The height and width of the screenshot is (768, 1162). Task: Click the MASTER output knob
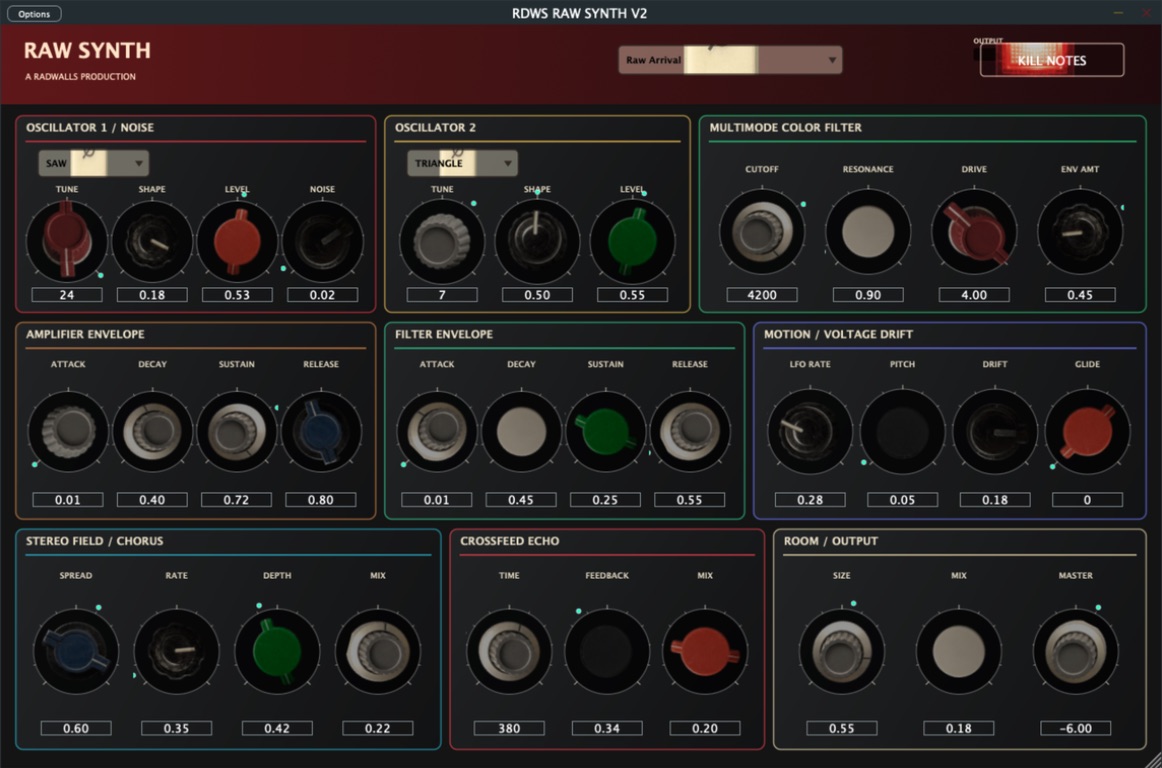(x=1075, y=652)
